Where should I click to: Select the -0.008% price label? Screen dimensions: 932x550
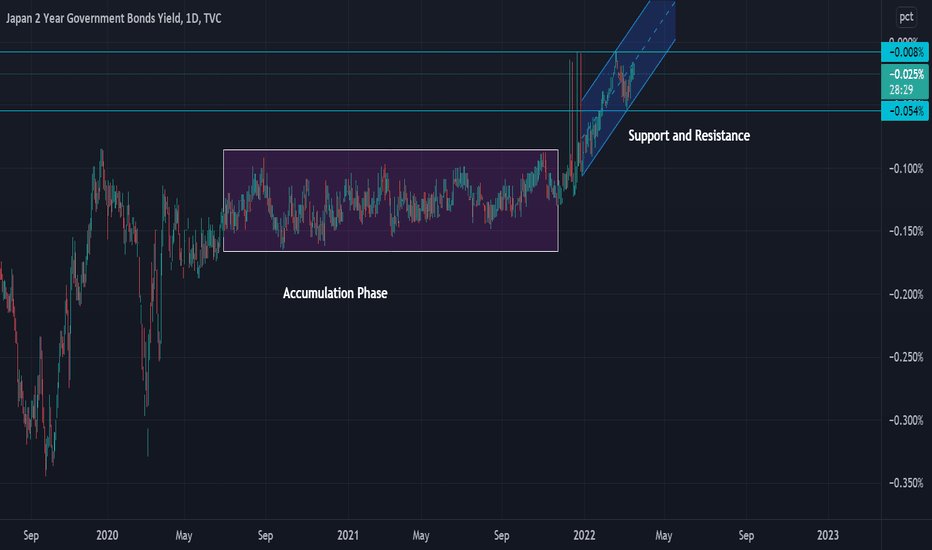(905, 52)
